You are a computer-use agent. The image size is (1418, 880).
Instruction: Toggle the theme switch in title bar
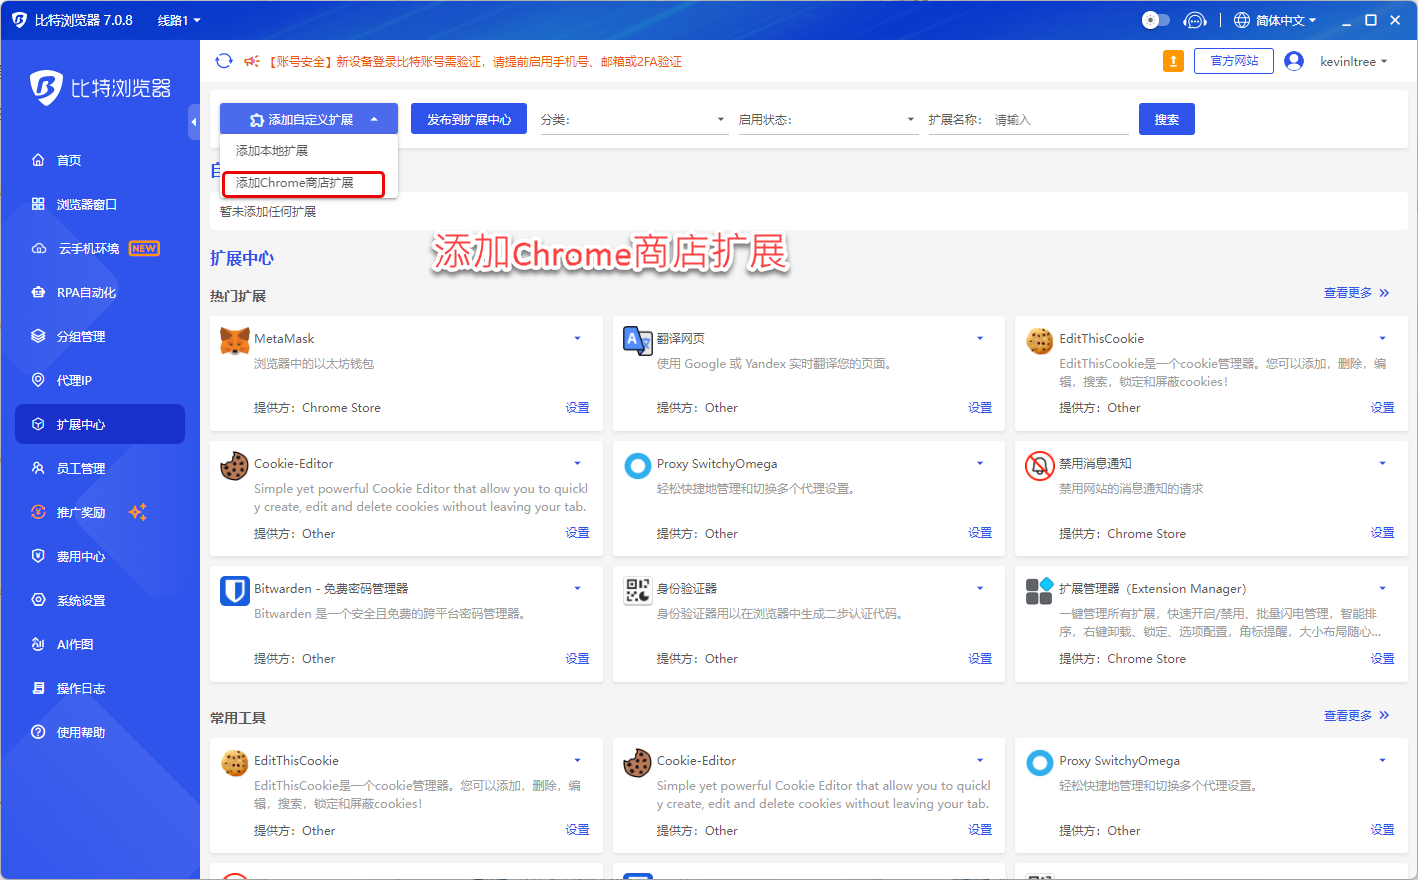[x=1155, y=20]
